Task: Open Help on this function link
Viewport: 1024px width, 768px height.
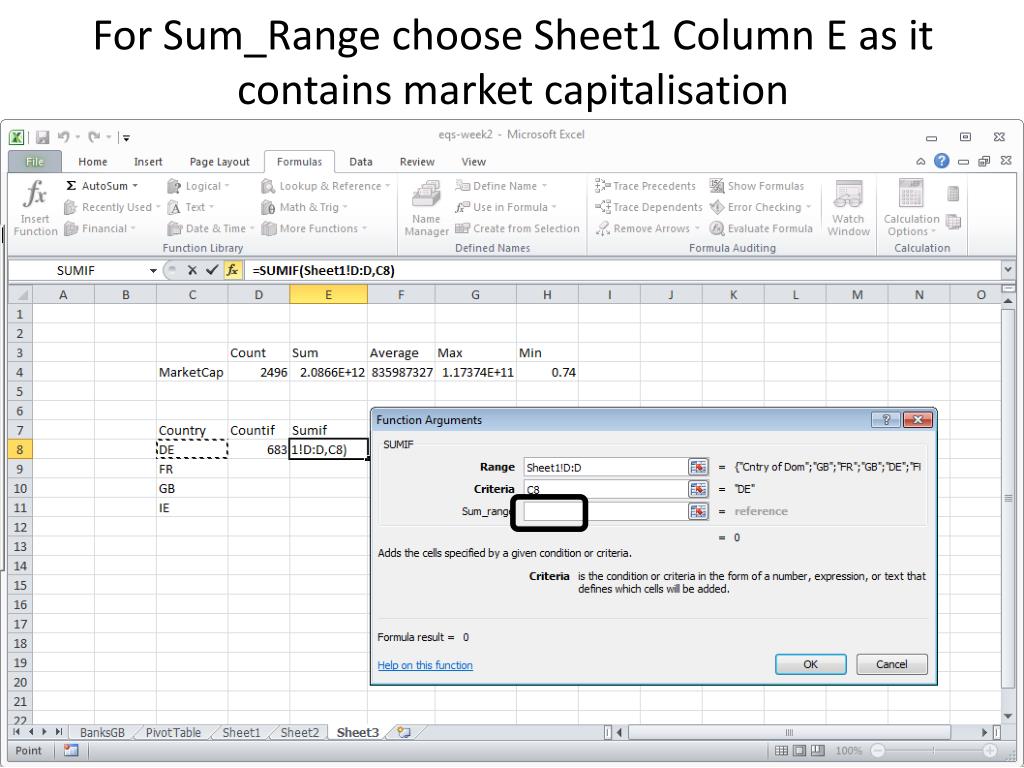Action: click(x=425, y=665)
